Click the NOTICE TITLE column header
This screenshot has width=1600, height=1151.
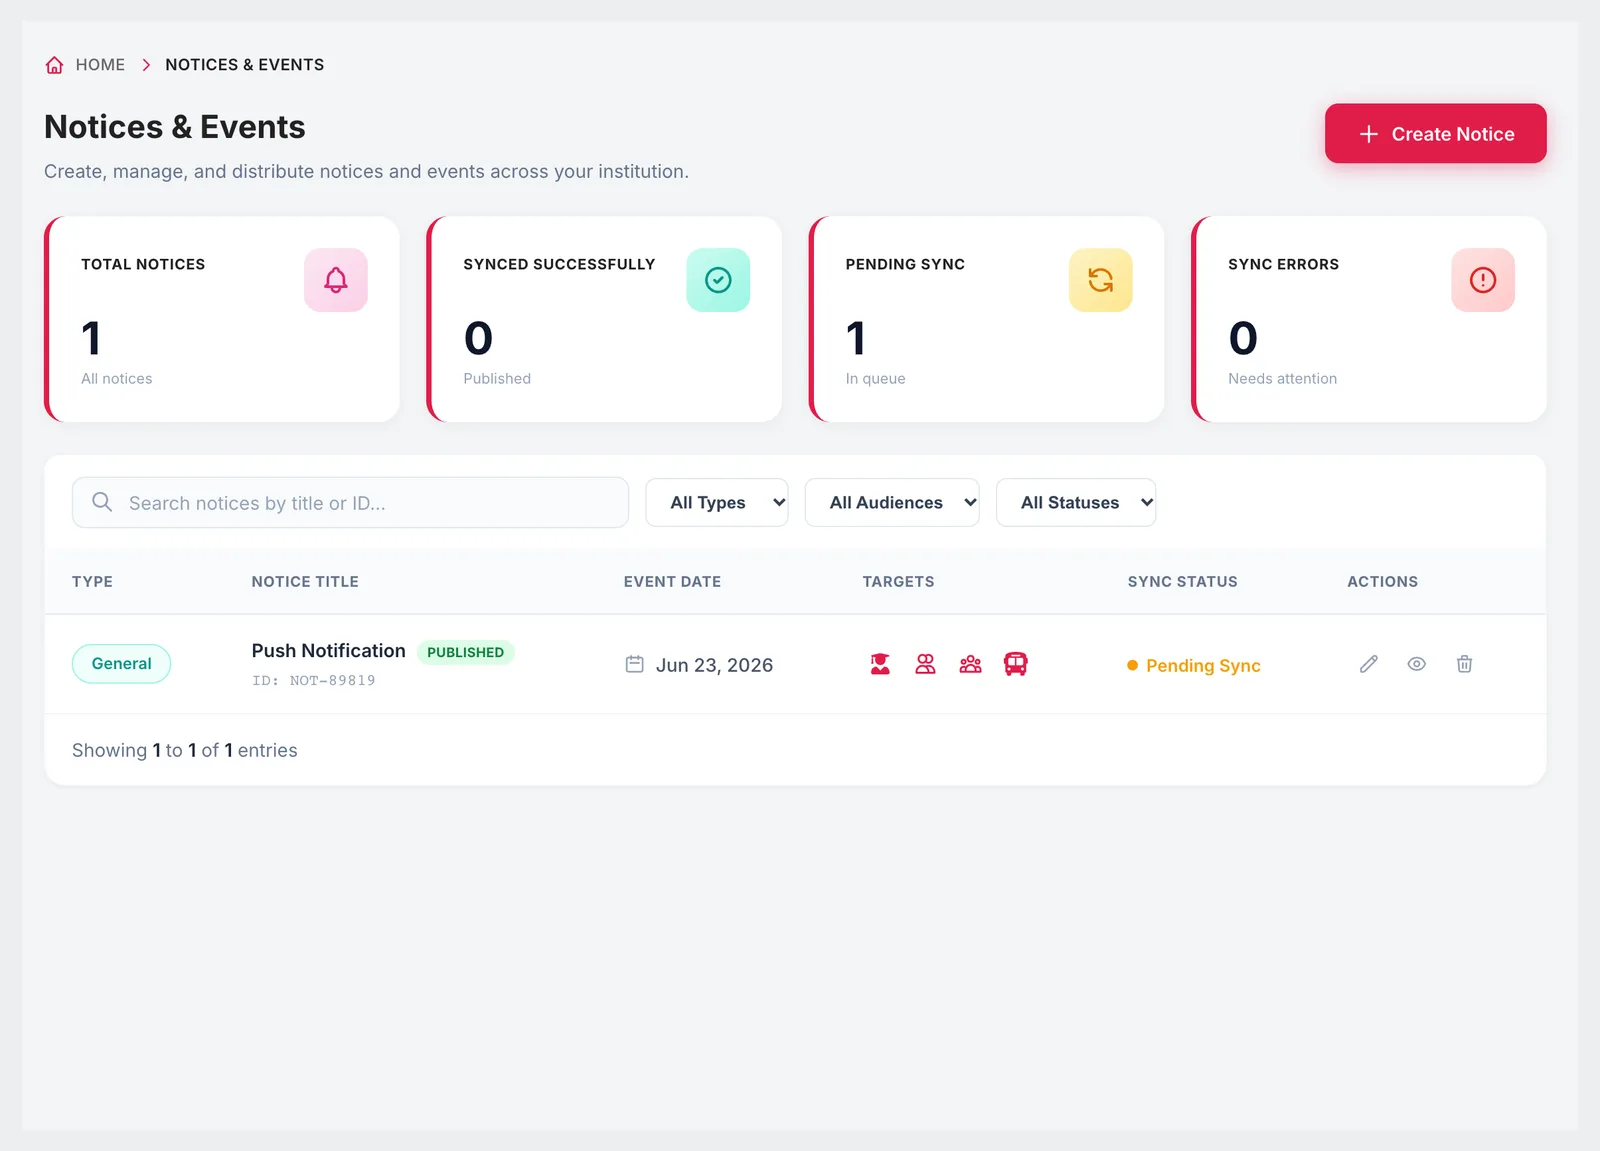coord(305,581)
